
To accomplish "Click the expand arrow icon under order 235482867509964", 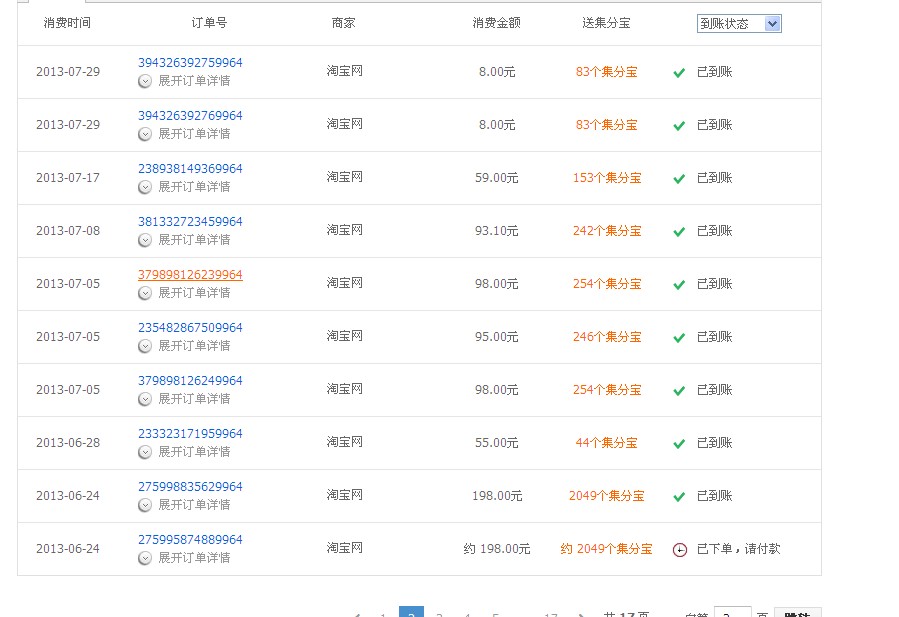I will [145, 346].
